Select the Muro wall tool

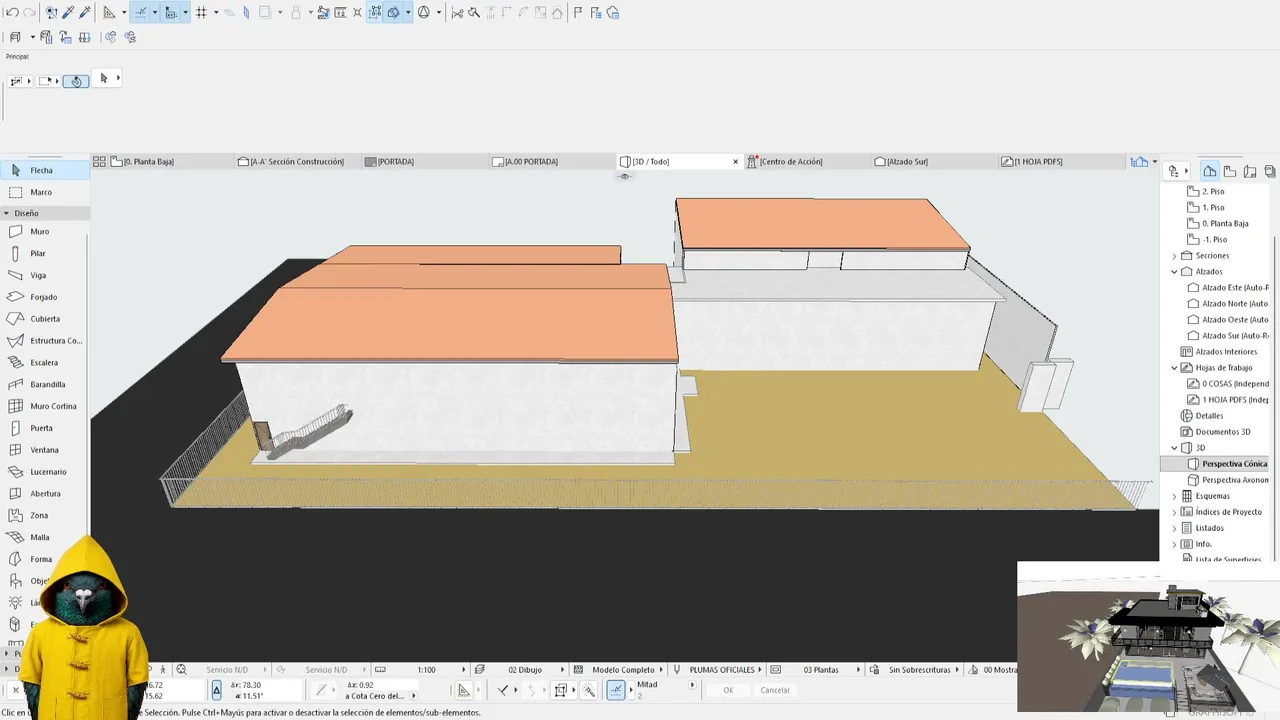pos(45,231)
